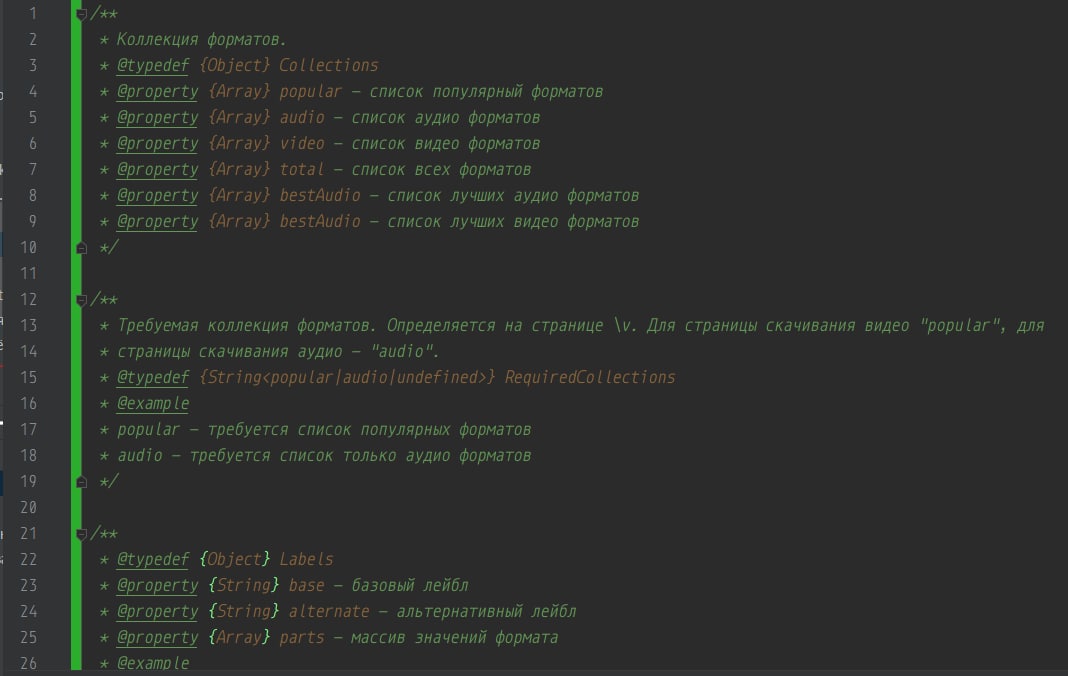Click line number 20 in the gutter
This screenshot has width=1068, height=676.
point(27,507)
